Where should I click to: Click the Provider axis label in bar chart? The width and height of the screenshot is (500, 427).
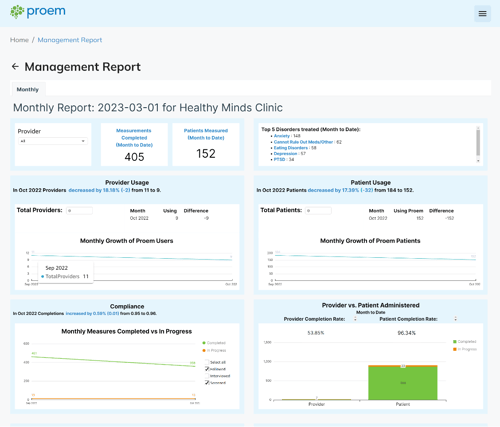click(316, 404)
